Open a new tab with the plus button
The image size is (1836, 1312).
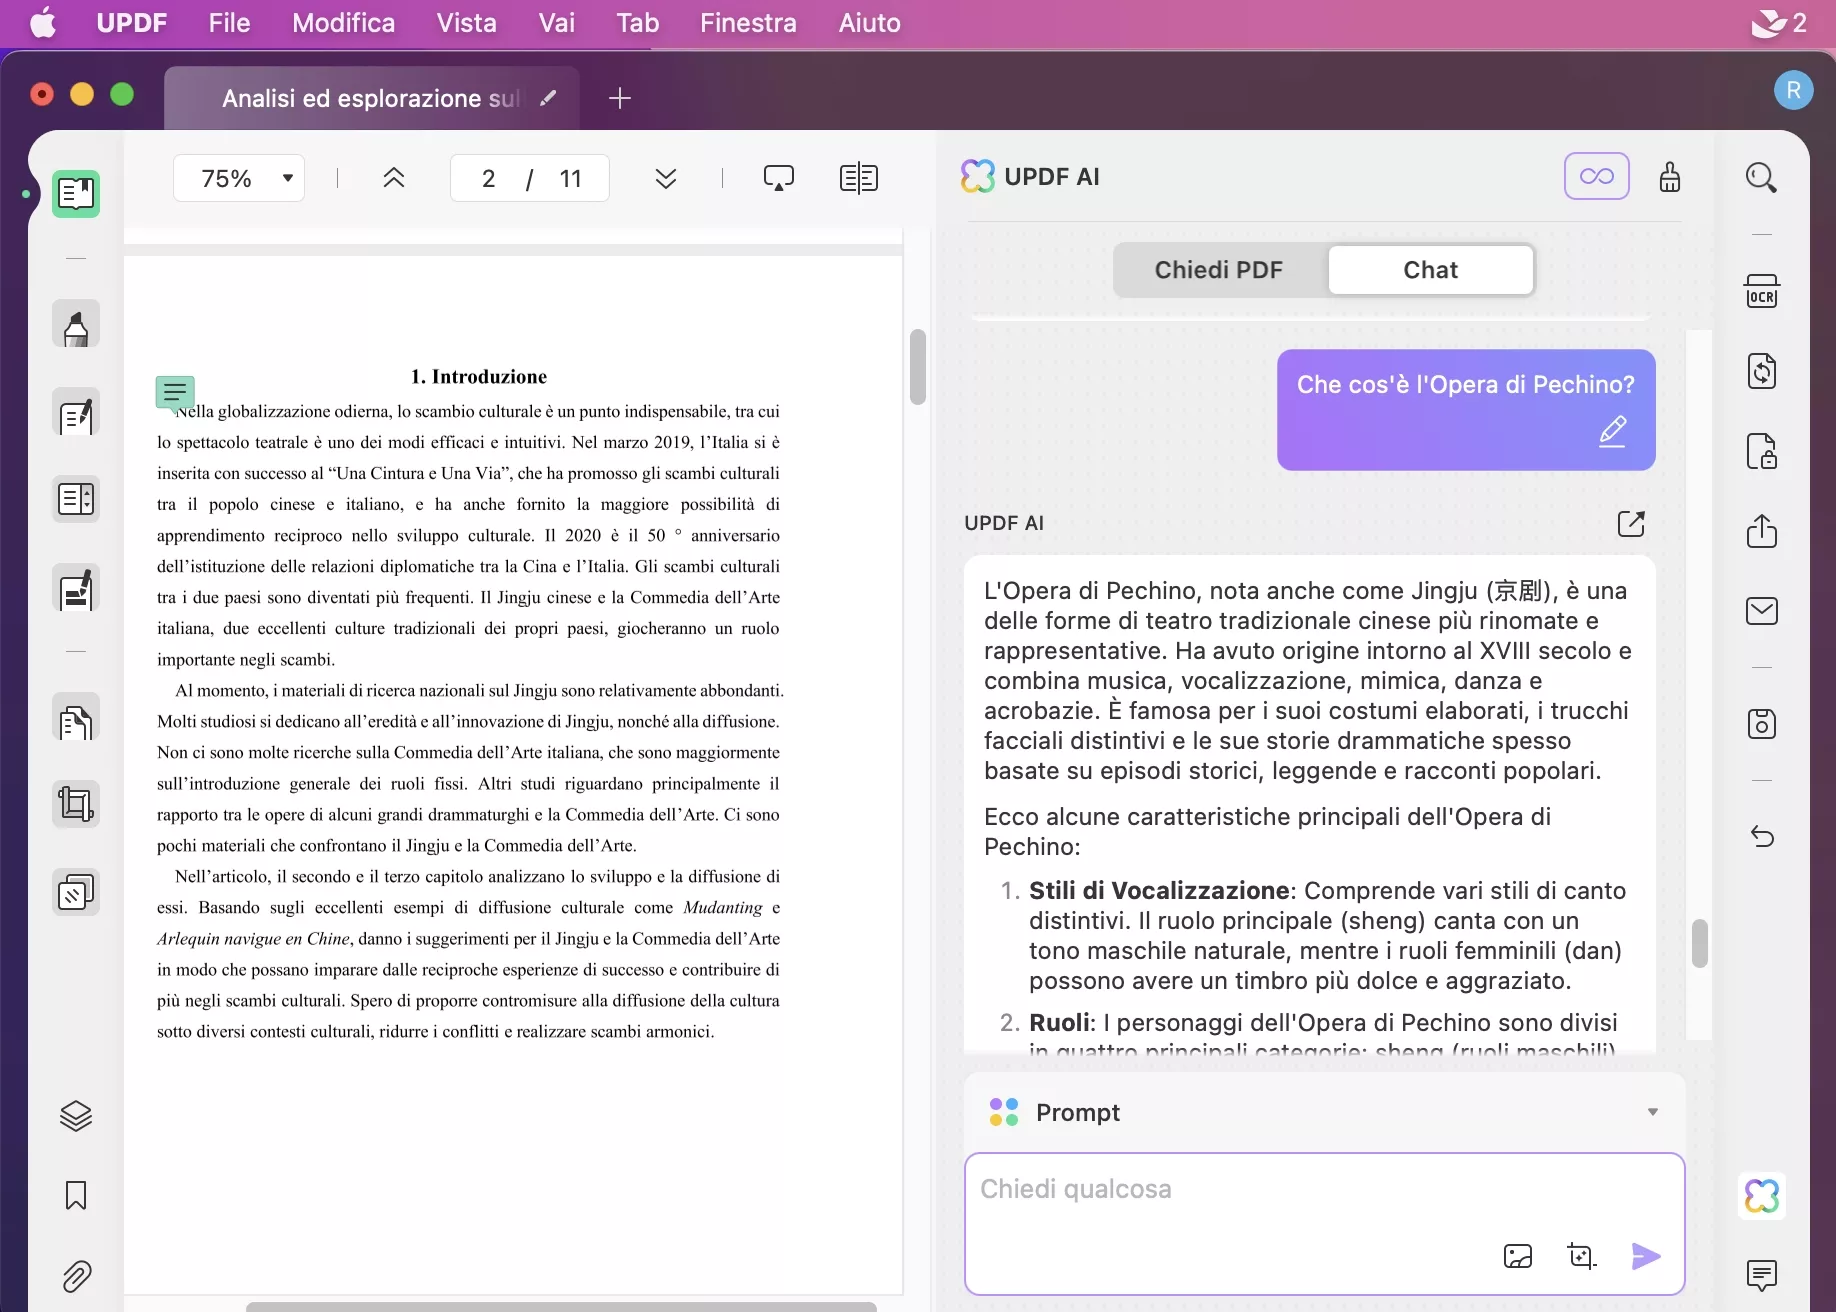620,98
